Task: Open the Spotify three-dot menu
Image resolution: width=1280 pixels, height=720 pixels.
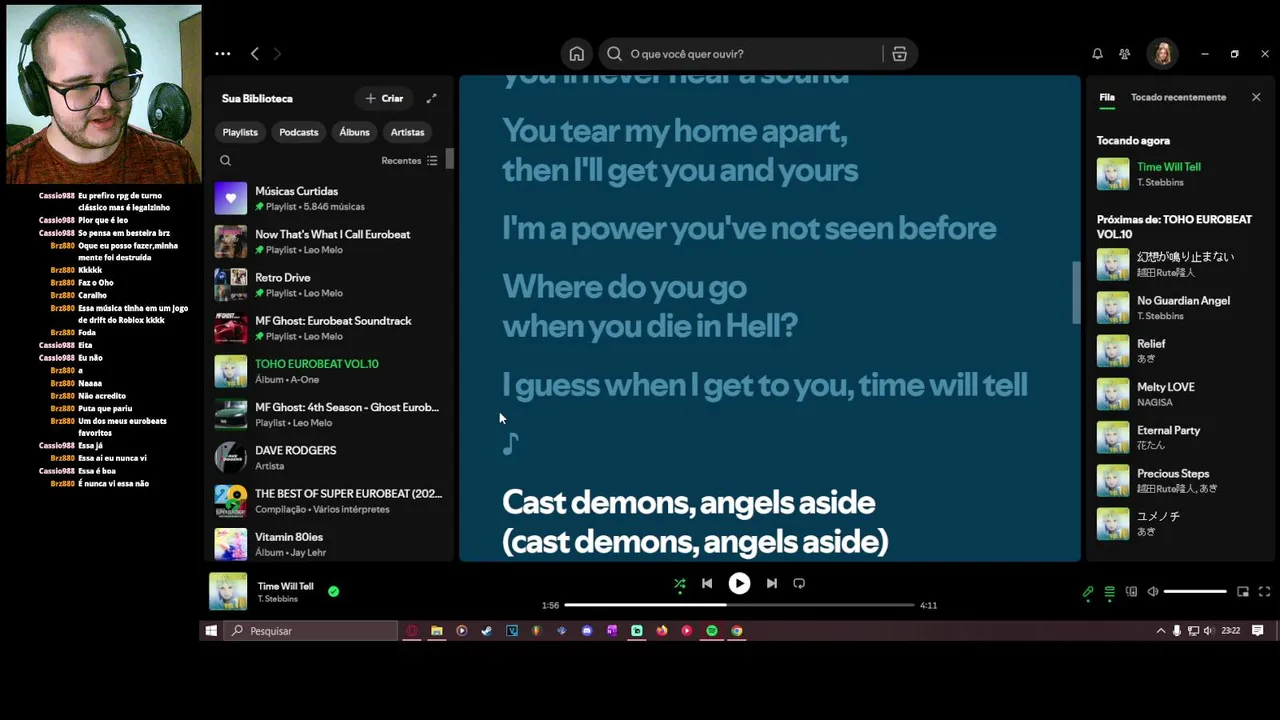Action: point(222,54)
